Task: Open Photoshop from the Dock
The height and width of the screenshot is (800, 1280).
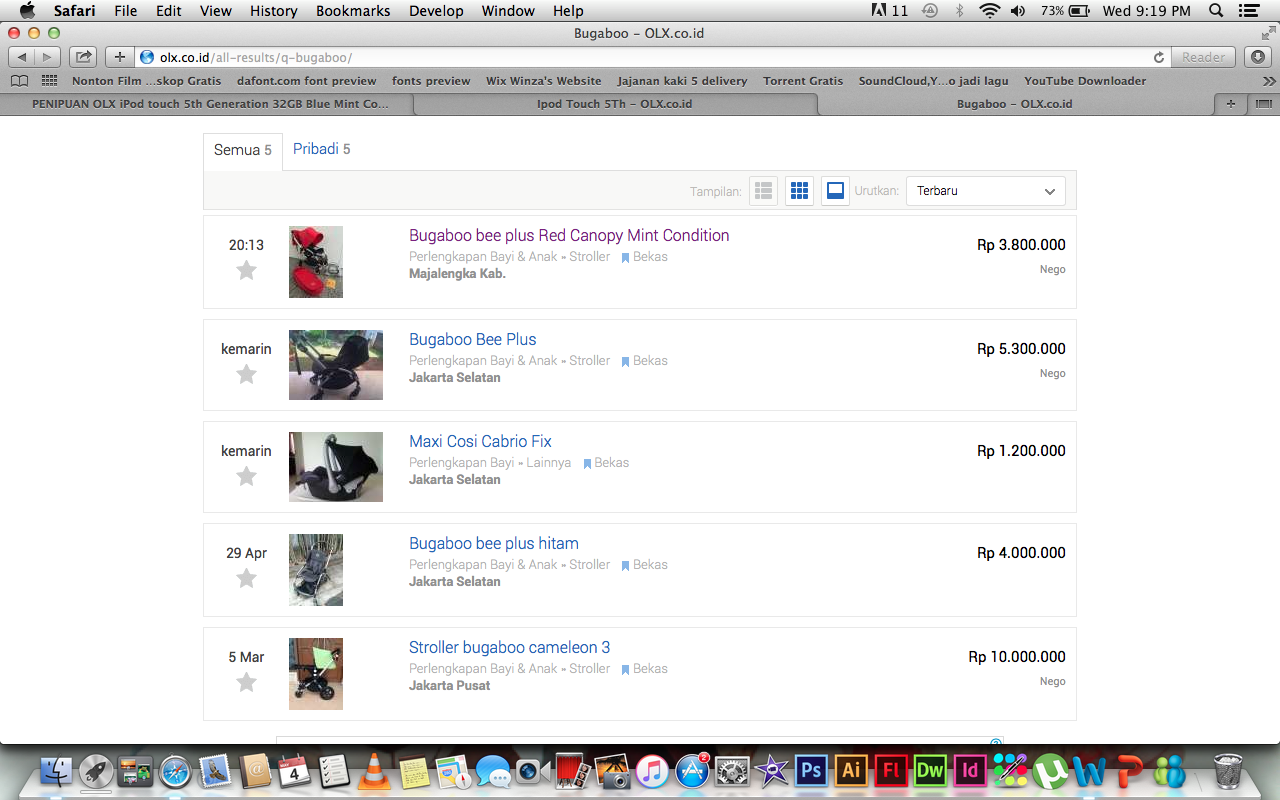Action: pos(811,771)
